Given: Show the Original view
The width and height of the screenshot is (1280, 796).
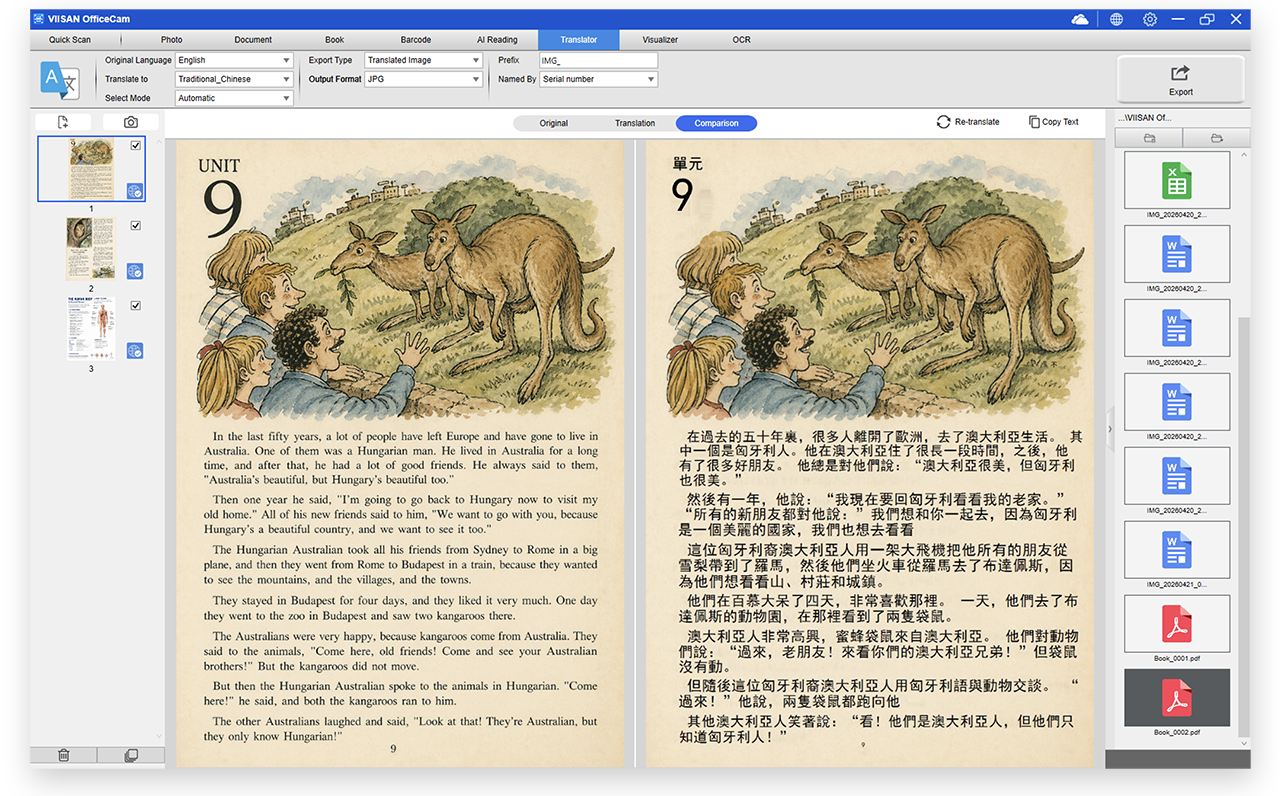Looking at the screenshot, I should pyautogui.click(x=554, y=123).
